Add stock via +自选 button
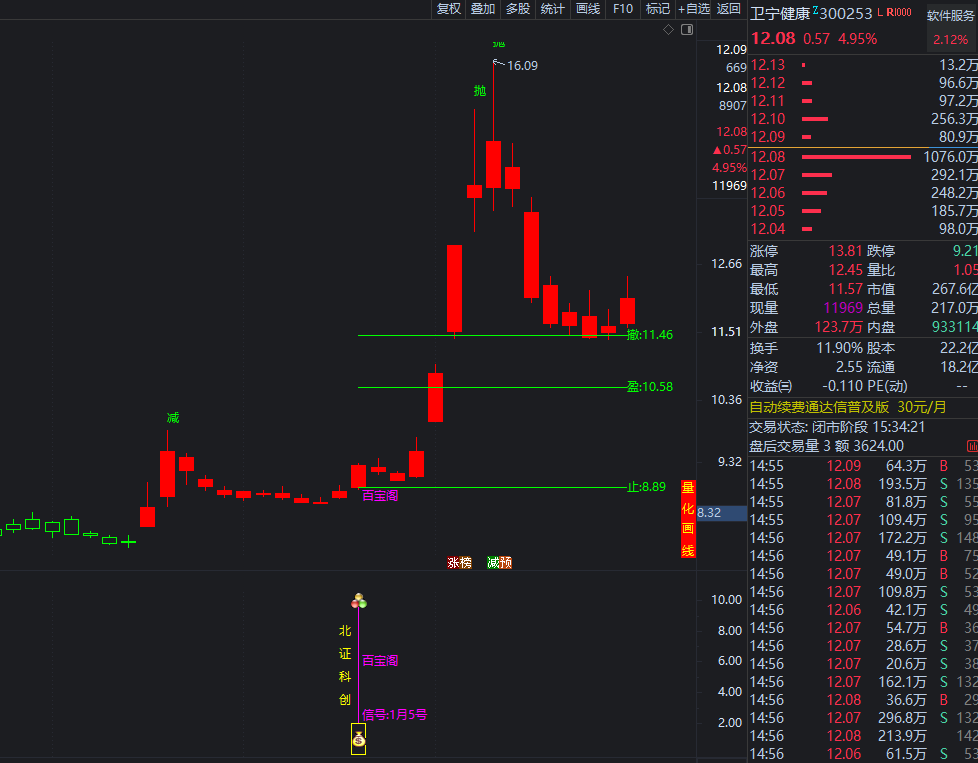Viewport: 978px width, 763px height. 694,9
